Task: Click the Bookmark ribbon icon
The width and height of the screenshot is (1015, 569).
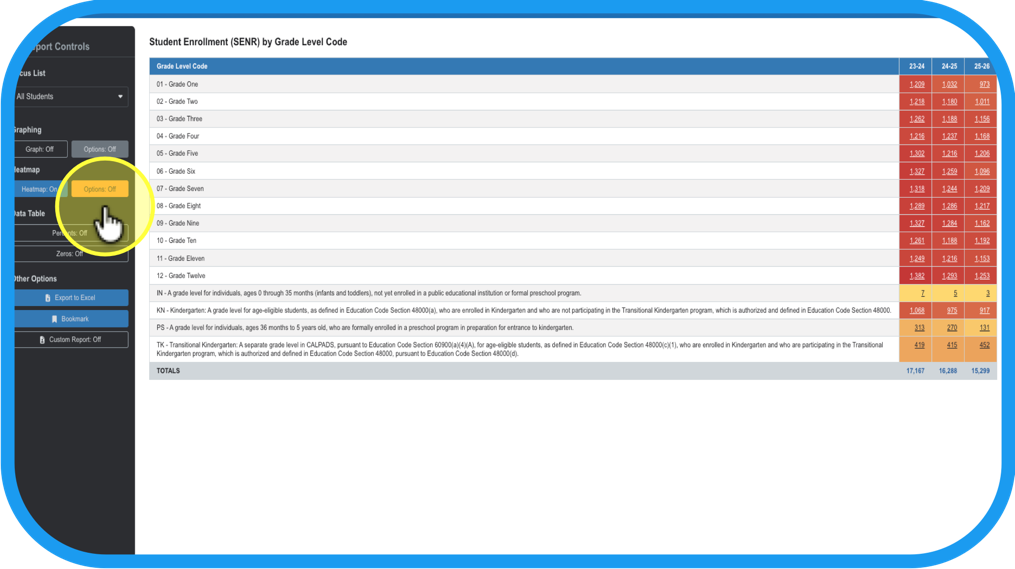Action: [54, 319]
